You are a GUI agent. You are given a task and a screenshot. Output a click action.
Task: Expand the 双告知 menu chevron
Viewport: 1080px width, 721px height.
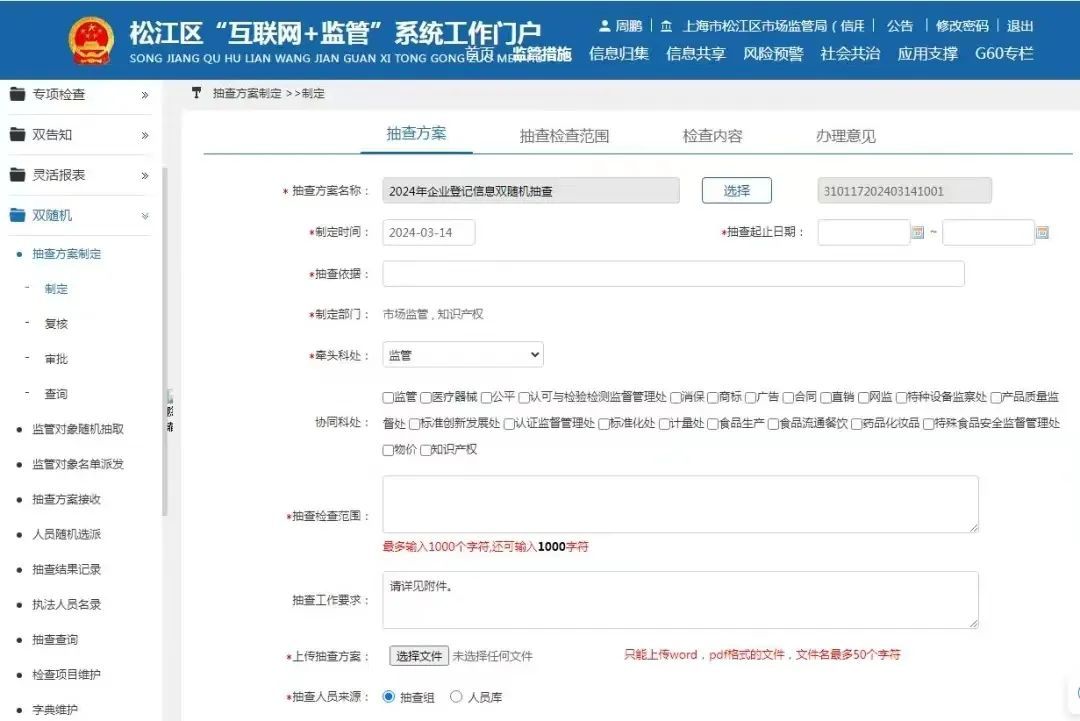point(145,136)
